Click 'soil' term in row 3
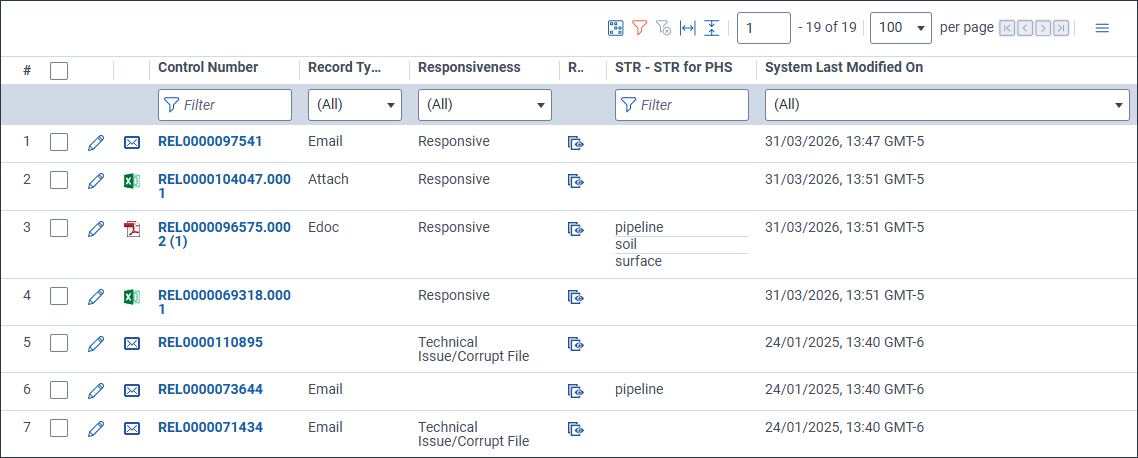The image size is (1138, 458). pos(626,245)
